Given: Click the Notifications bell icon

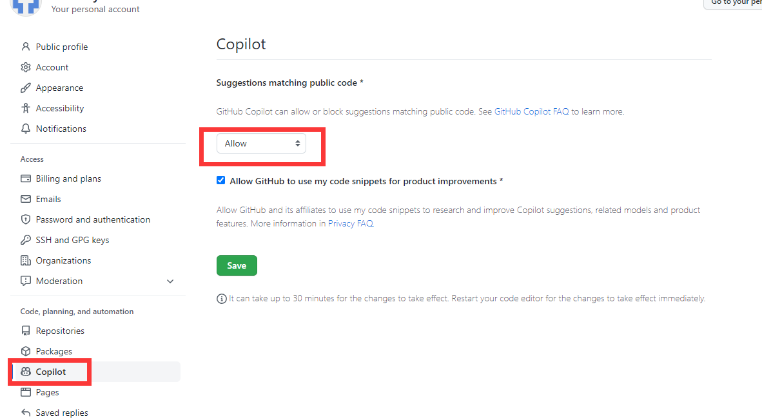Looking at the screenshot, I should point(26,128).
